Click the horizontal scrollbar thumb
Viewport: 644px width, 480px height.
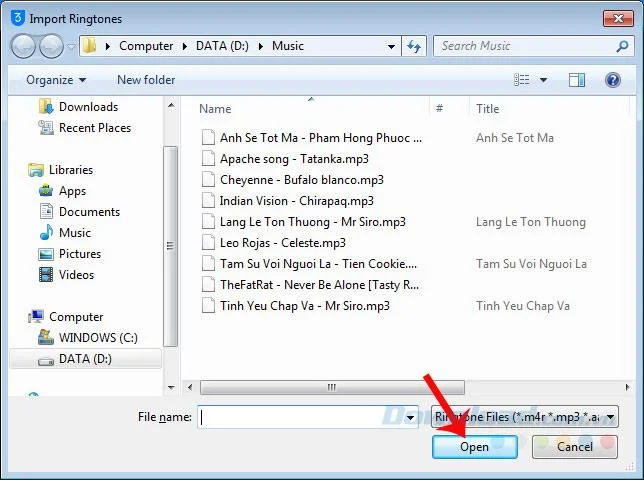[x=332, y=387]
